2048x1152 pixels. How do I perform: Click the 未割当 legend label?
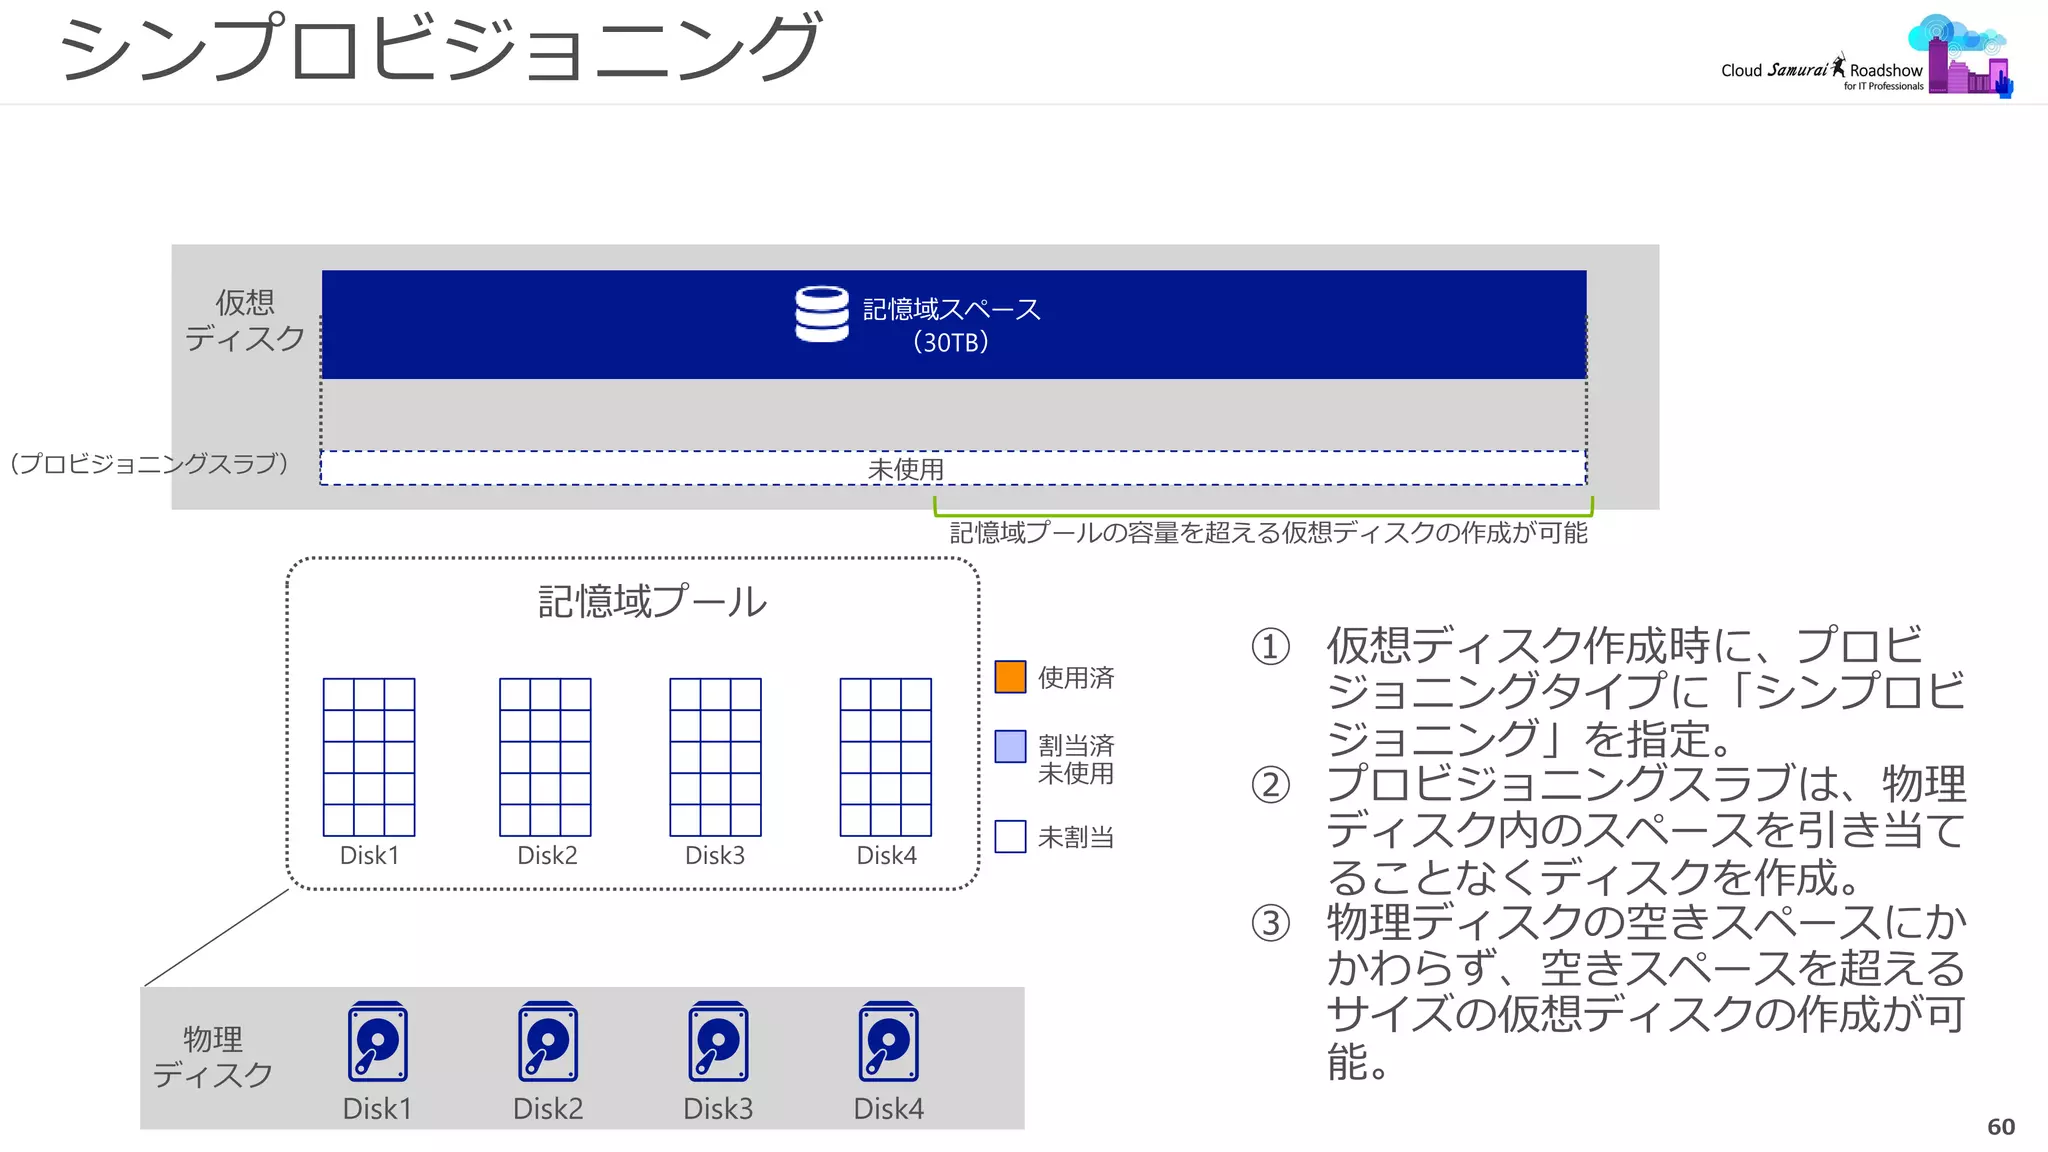[x=1076, y=837]
